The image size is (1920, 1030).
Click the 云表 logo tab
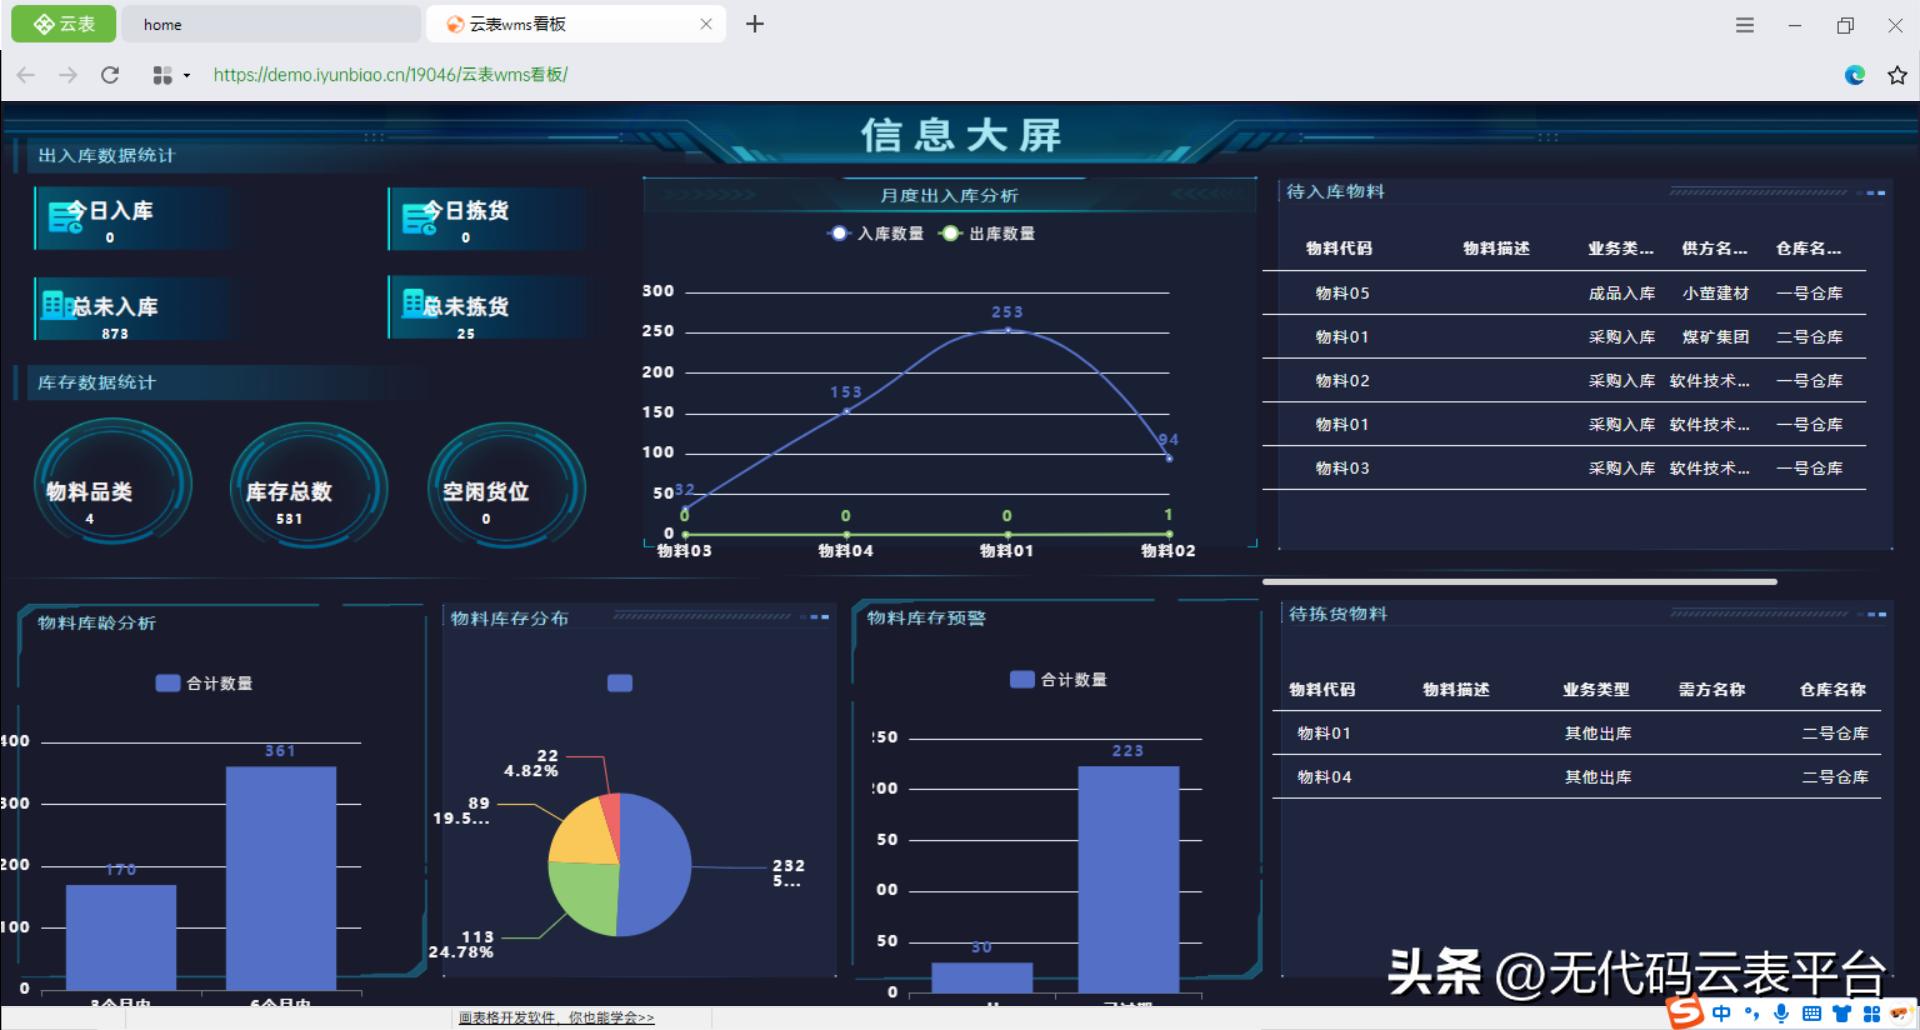coord(63,24)
